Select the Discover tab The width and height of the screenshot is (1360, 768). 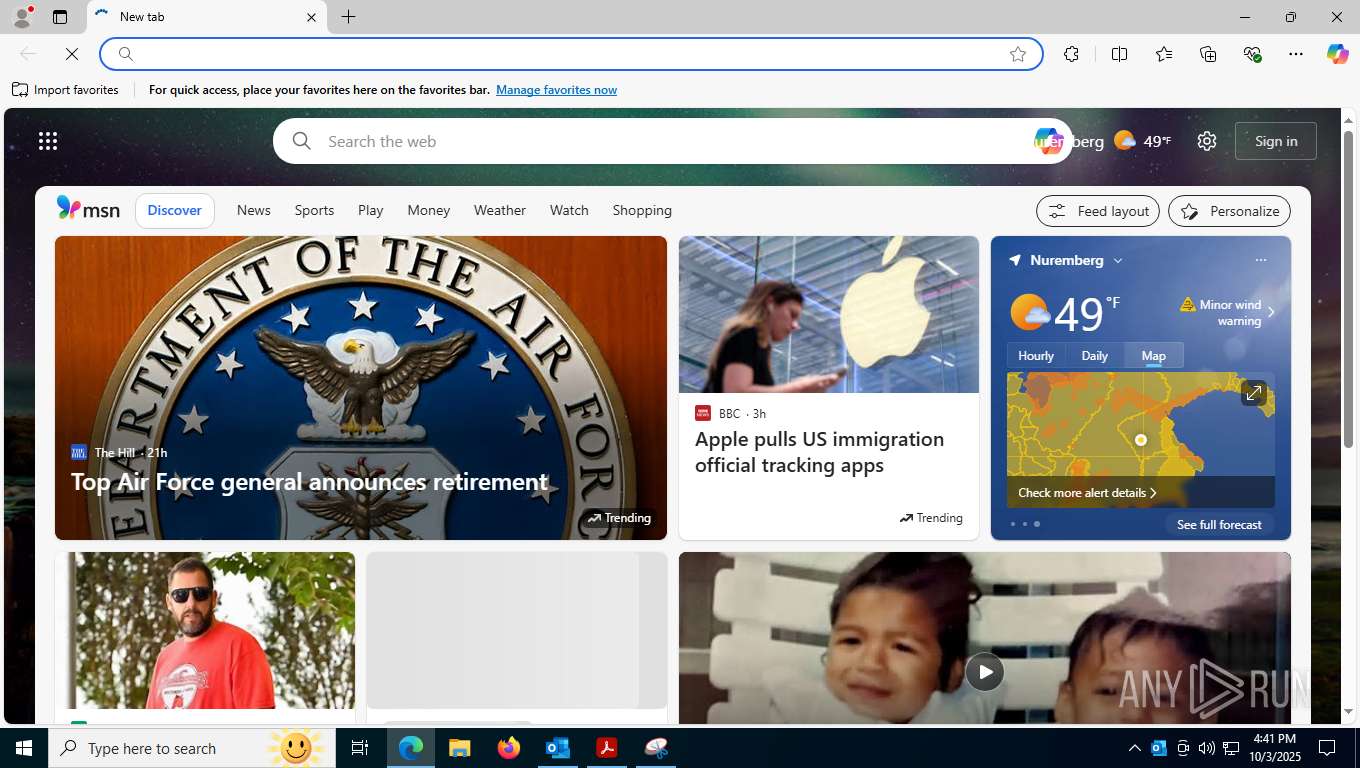click(x=175, y=210)
